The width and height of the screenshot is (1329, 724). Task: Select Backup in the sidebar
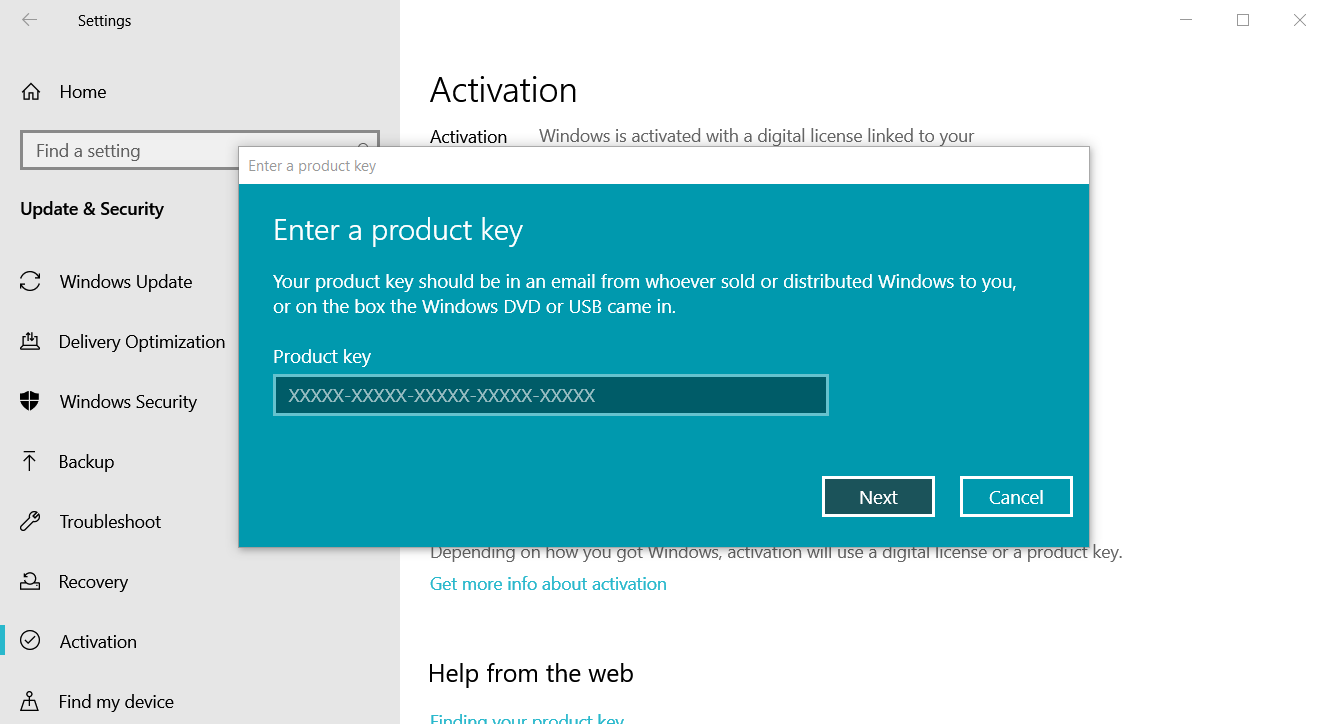point(86,462)
